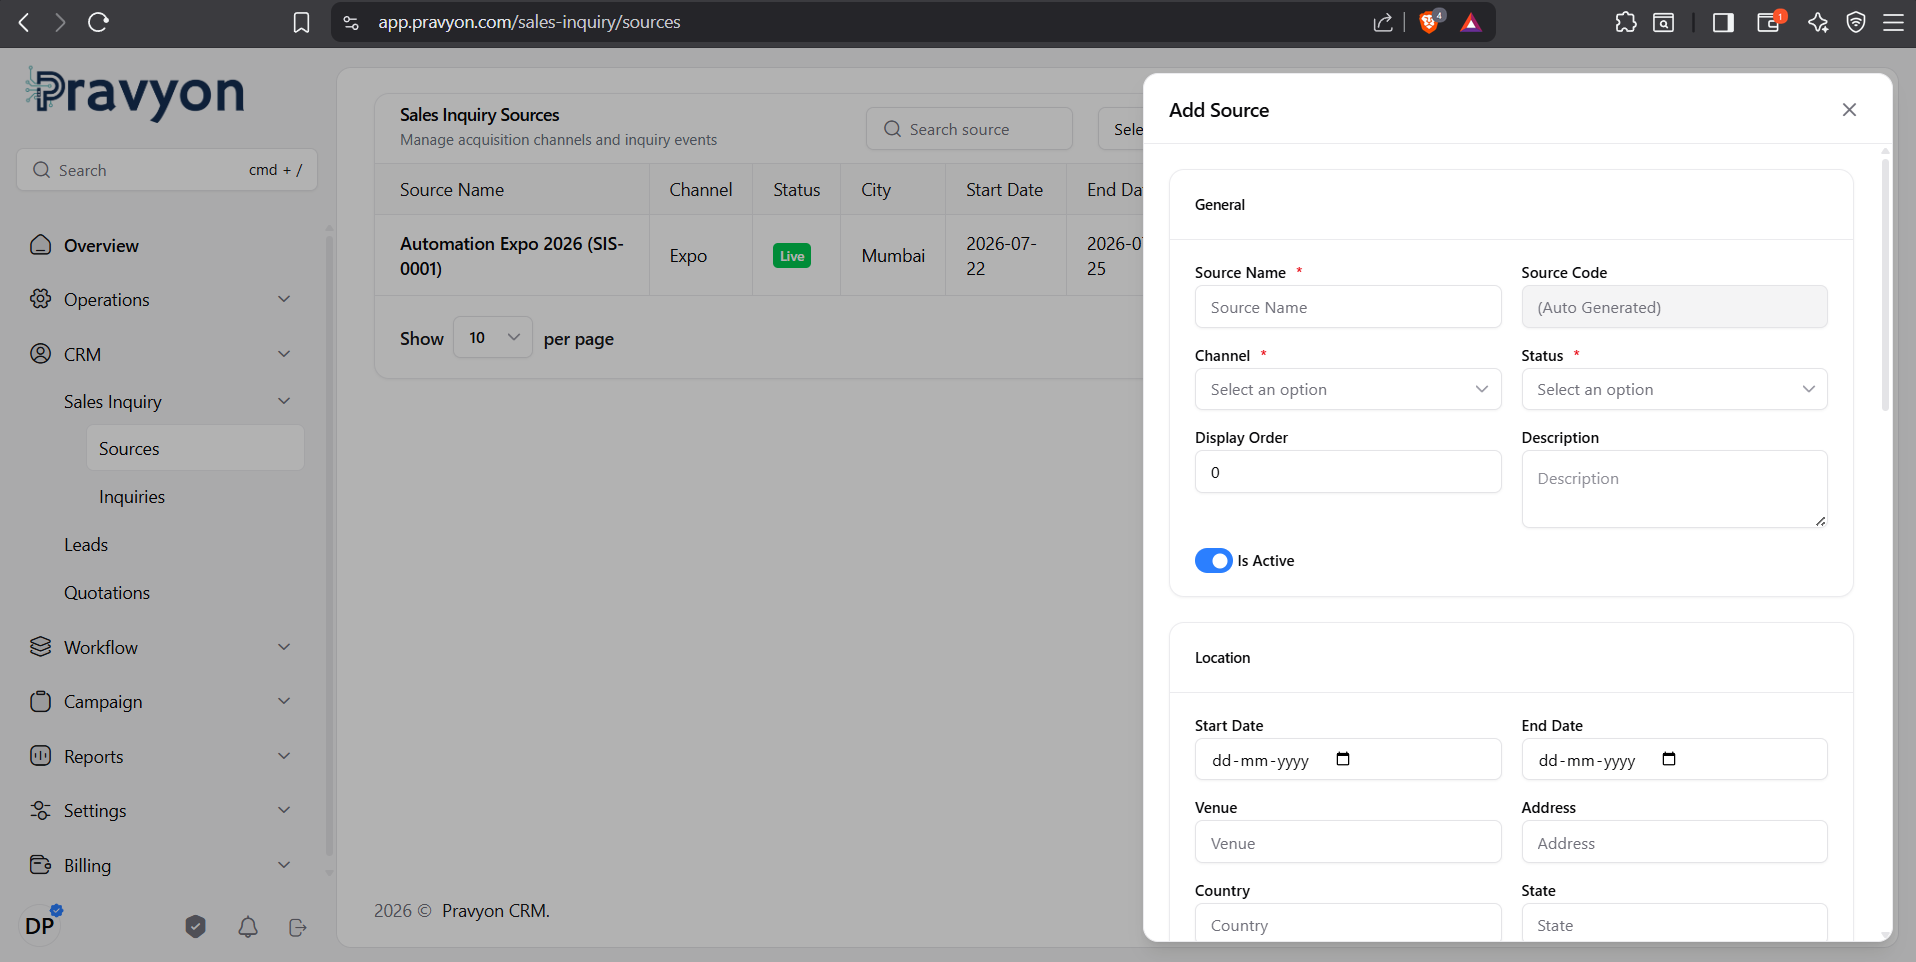Reload the current page
Screen dimensions: 1916x962
click(98, 22)
